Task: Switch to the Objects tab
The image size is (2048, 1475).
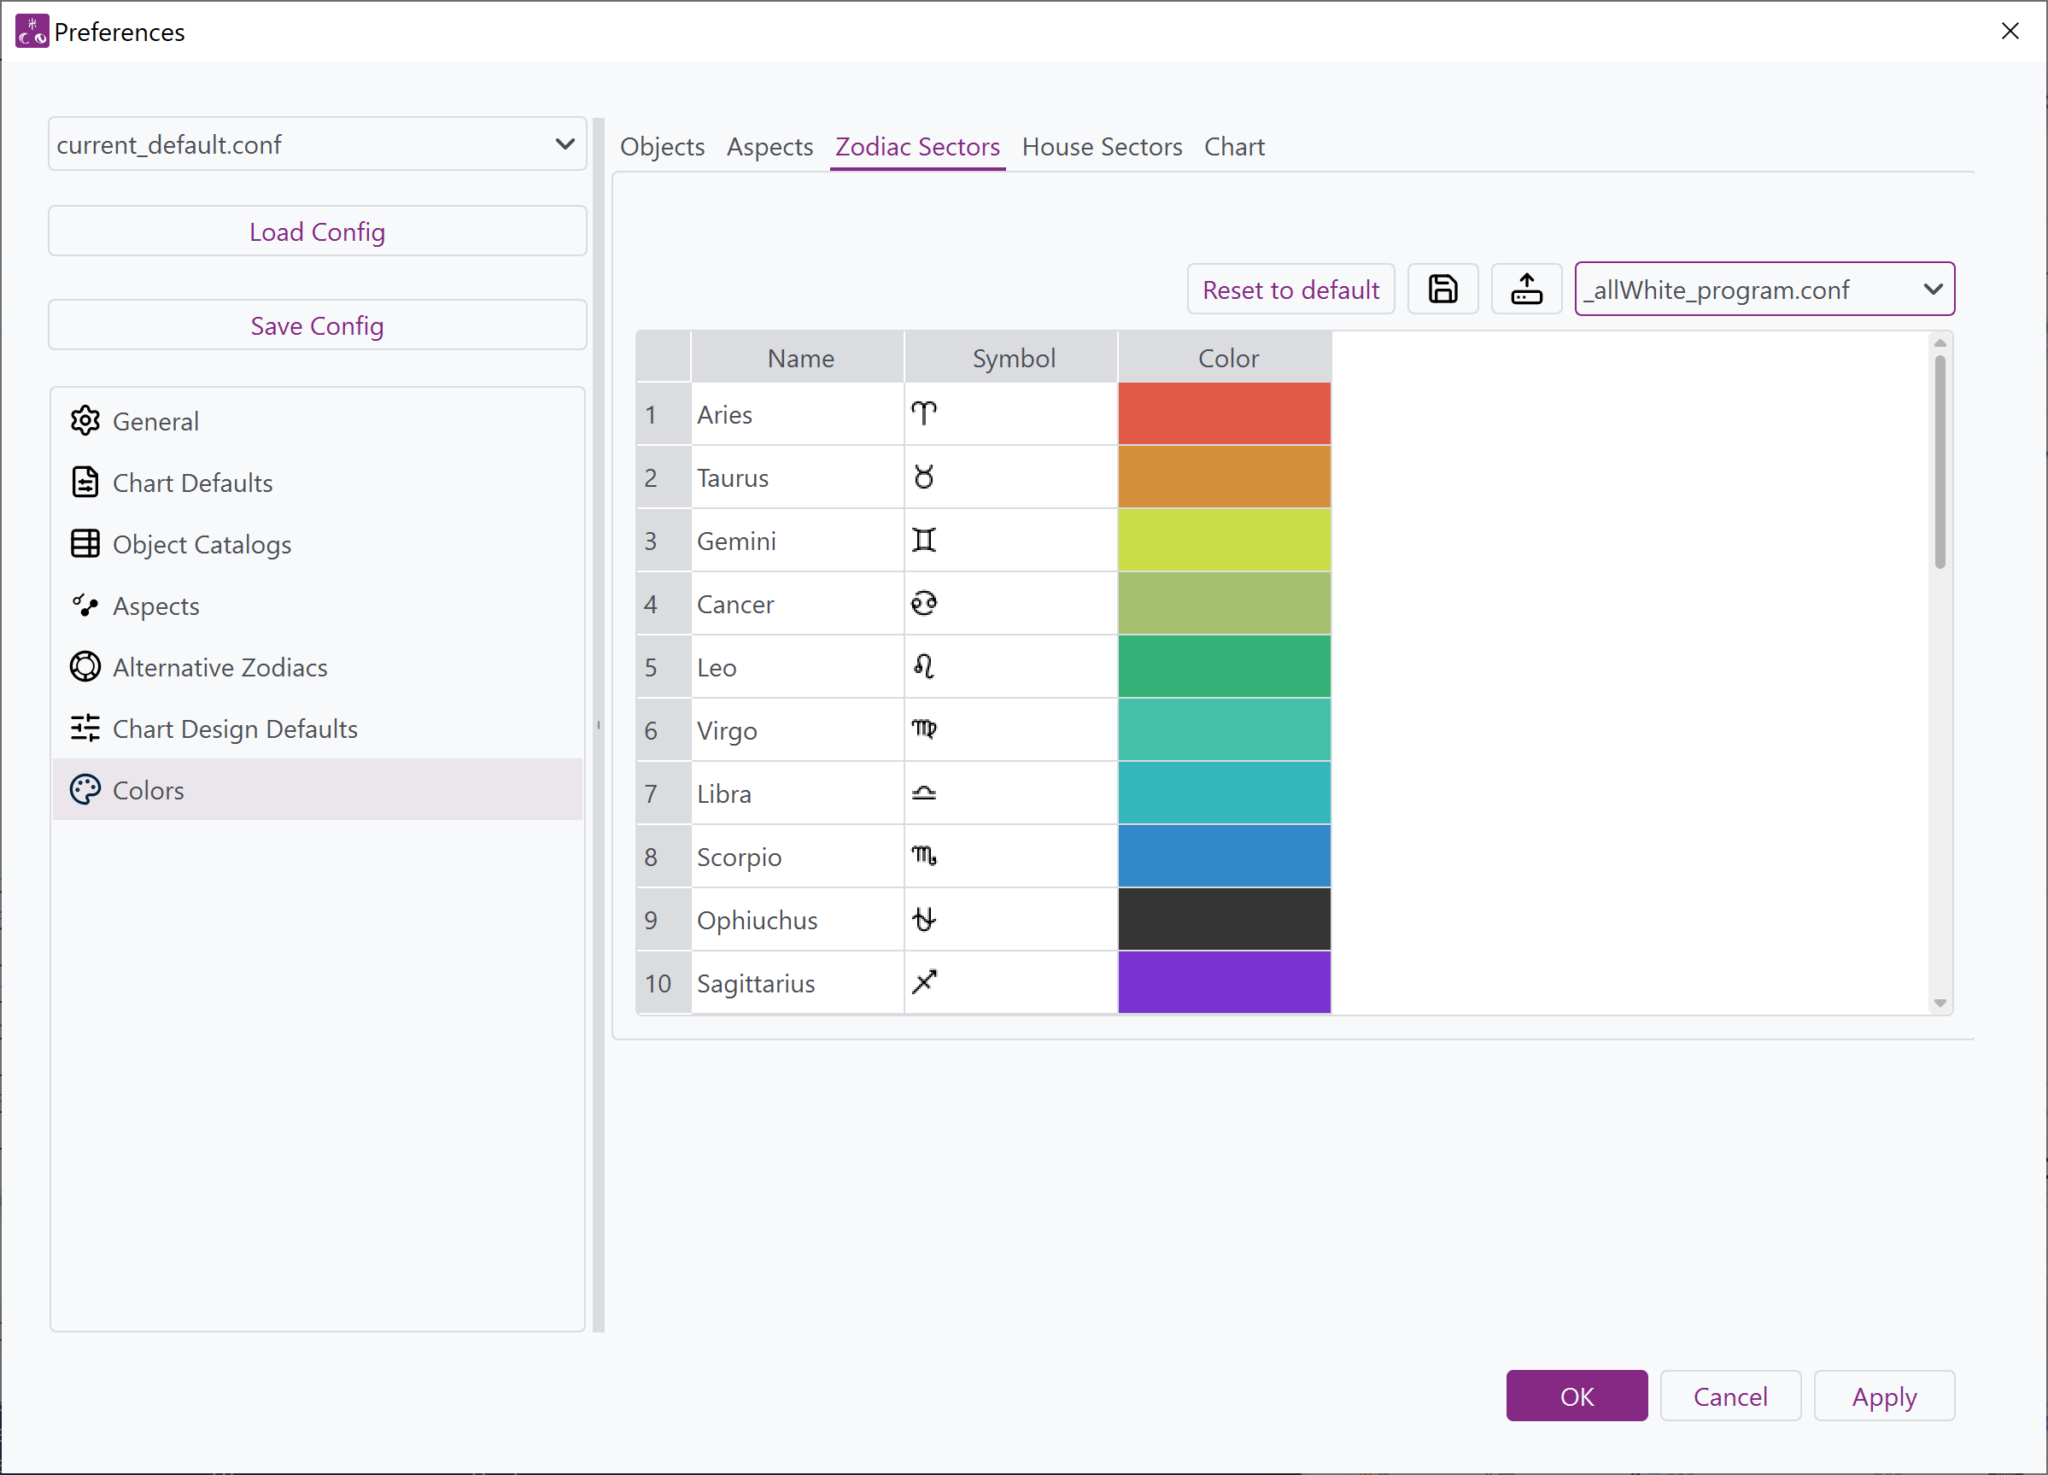Action: pyautogui.click(x=662, y=147)
